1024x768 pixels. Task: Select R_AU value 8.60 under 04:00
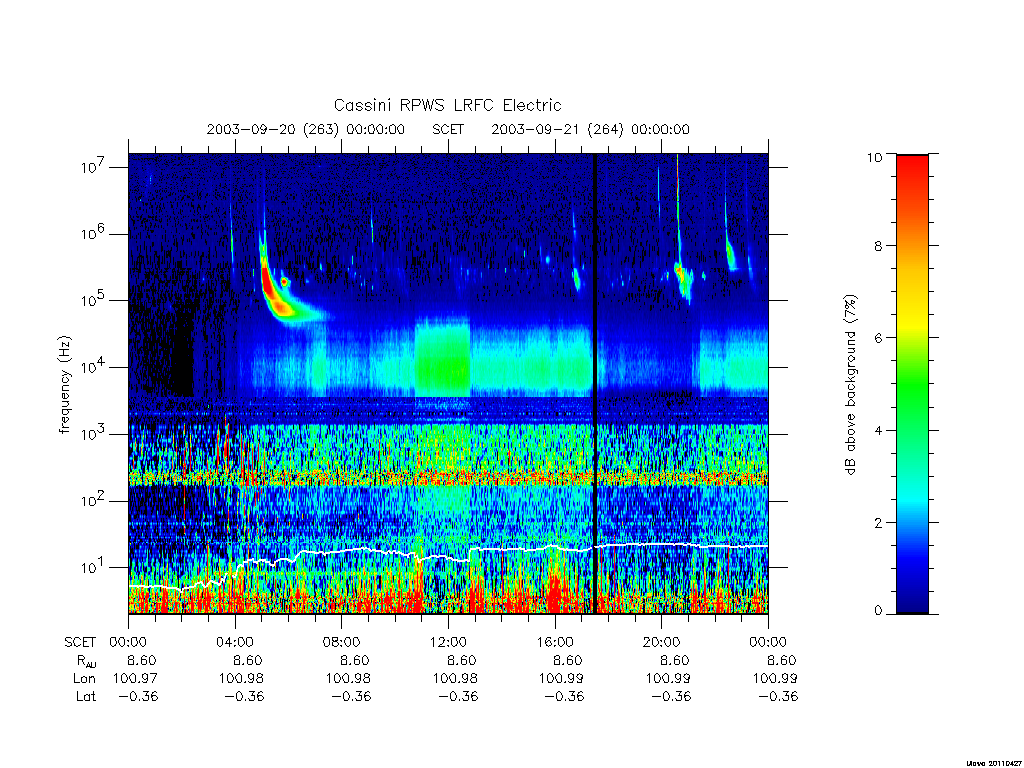pos(248,660)
